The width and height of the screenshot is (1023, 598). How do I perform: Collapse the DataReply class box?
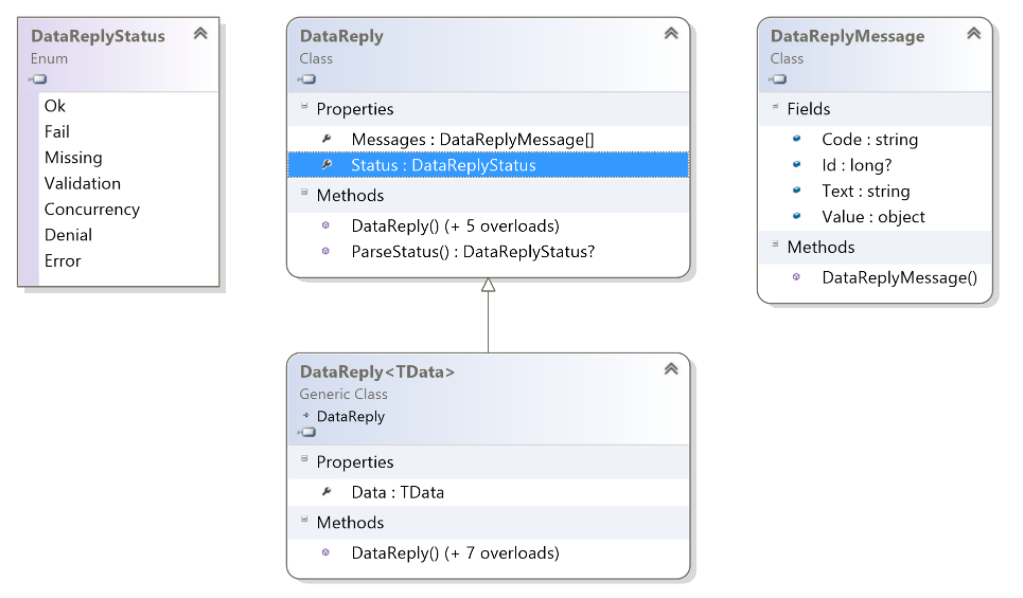(671, 33)
